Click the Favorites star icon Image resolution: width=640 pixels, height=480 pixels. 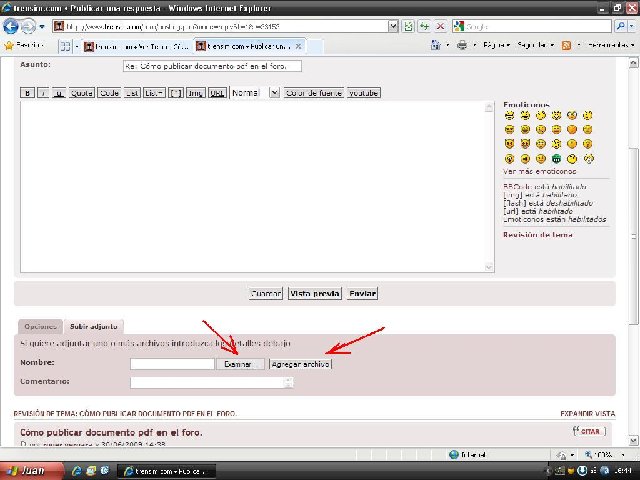point(9,46)
